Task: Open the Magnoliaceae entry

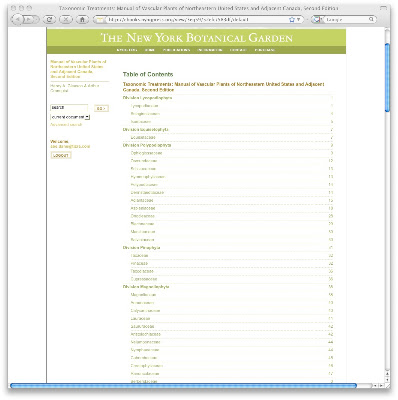Action: click(x=143, y=295)
